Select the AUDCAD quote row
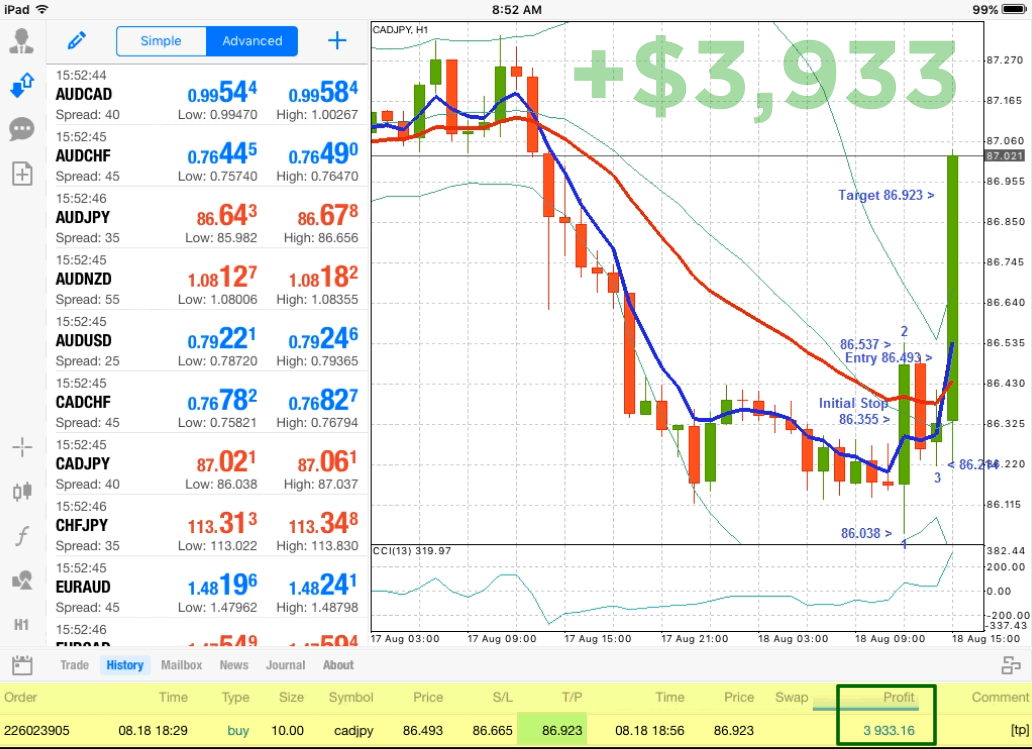1032x749 pixels. click(x=207, y=95)
